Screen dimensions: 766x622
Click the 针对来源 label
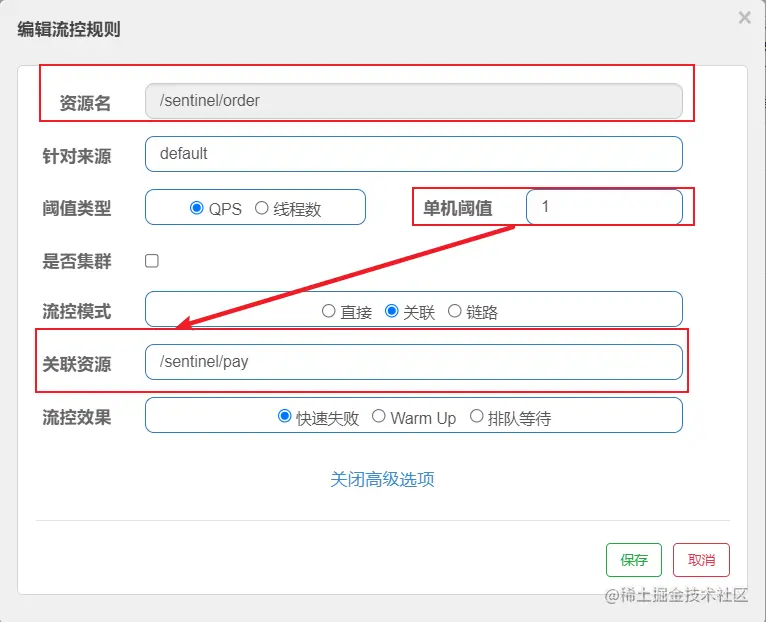pyautogui.click(x=77, y=156)
